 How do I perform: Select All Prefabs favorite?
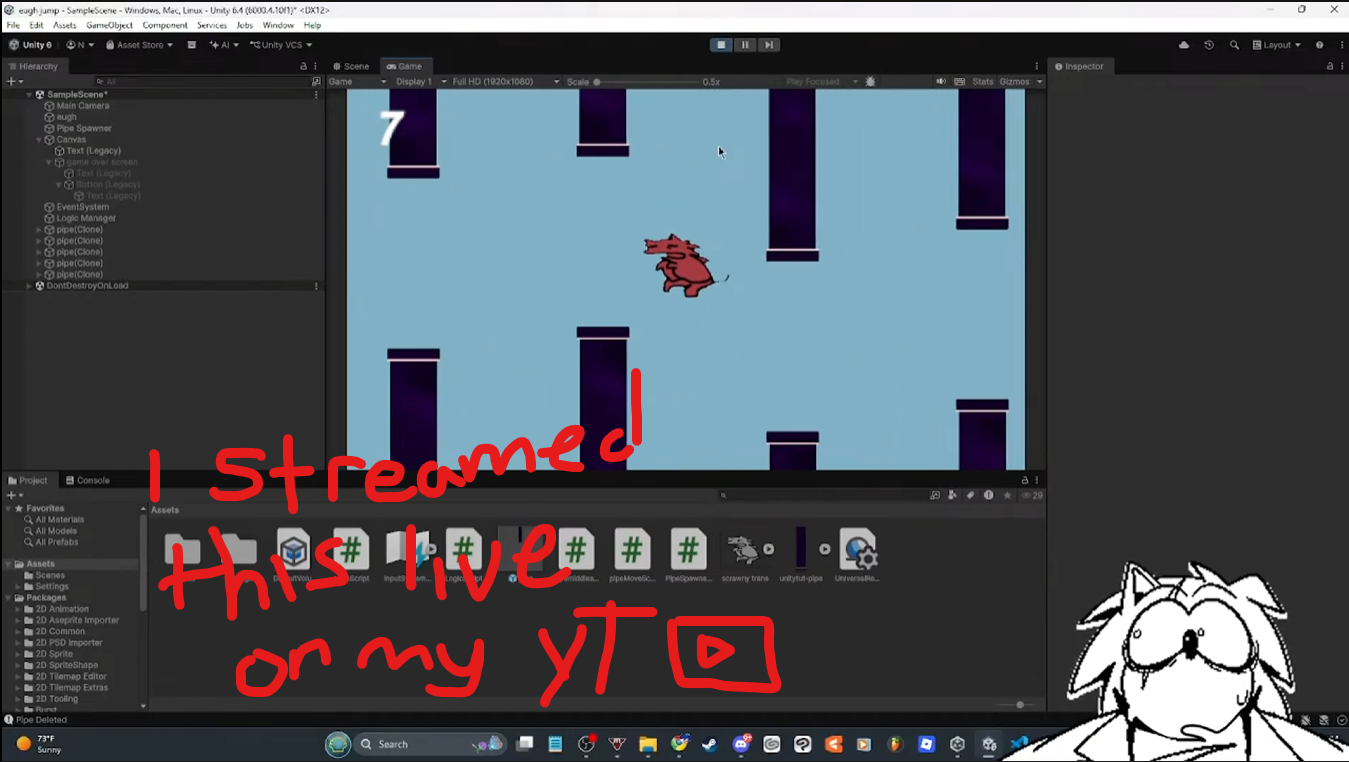pos(57,542)
